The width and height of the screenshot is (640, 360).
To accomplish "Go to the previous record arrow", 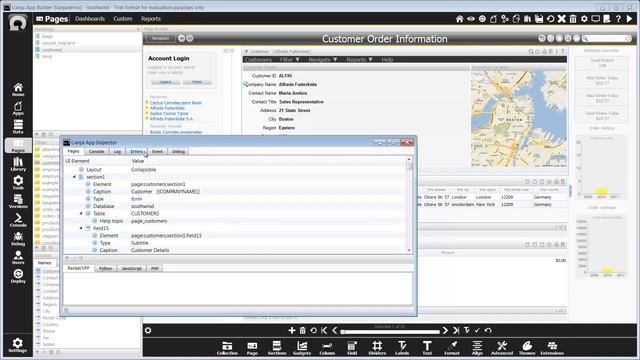I will click(334, 330).
